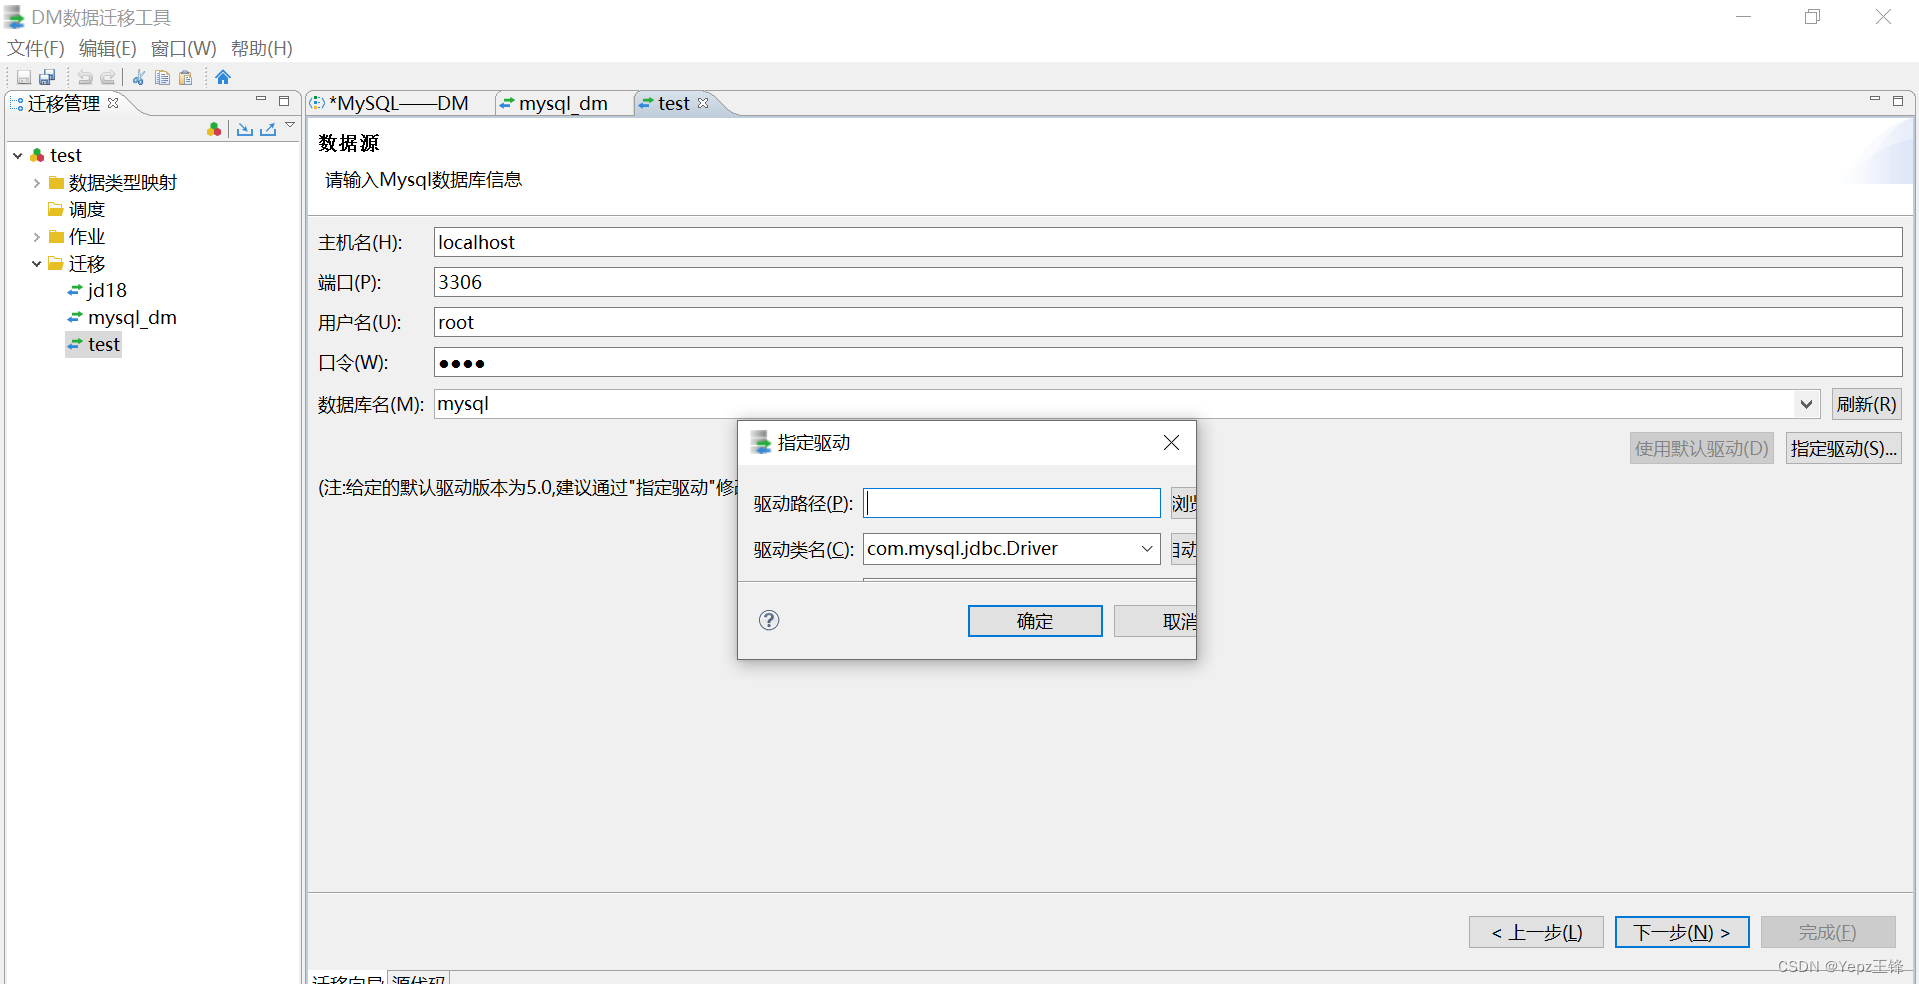Click the 上一步(L) button
The width and height of the screenshot is (1919, 984).
[x=1536, y=932]
